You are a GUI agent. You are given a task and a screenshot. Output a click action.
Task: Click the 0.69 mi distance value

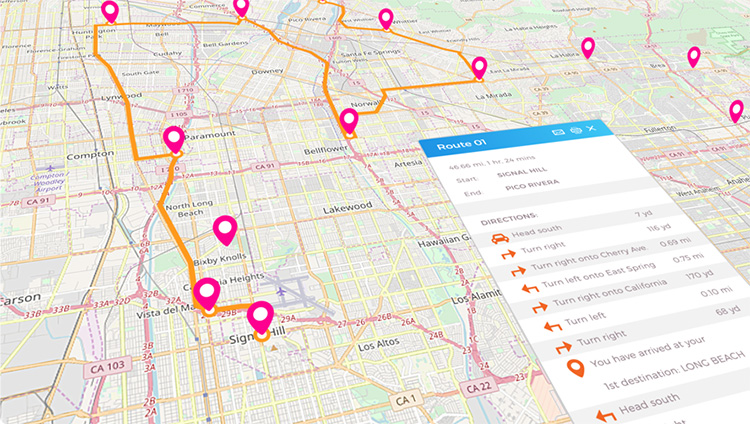[x=675, y=242]
